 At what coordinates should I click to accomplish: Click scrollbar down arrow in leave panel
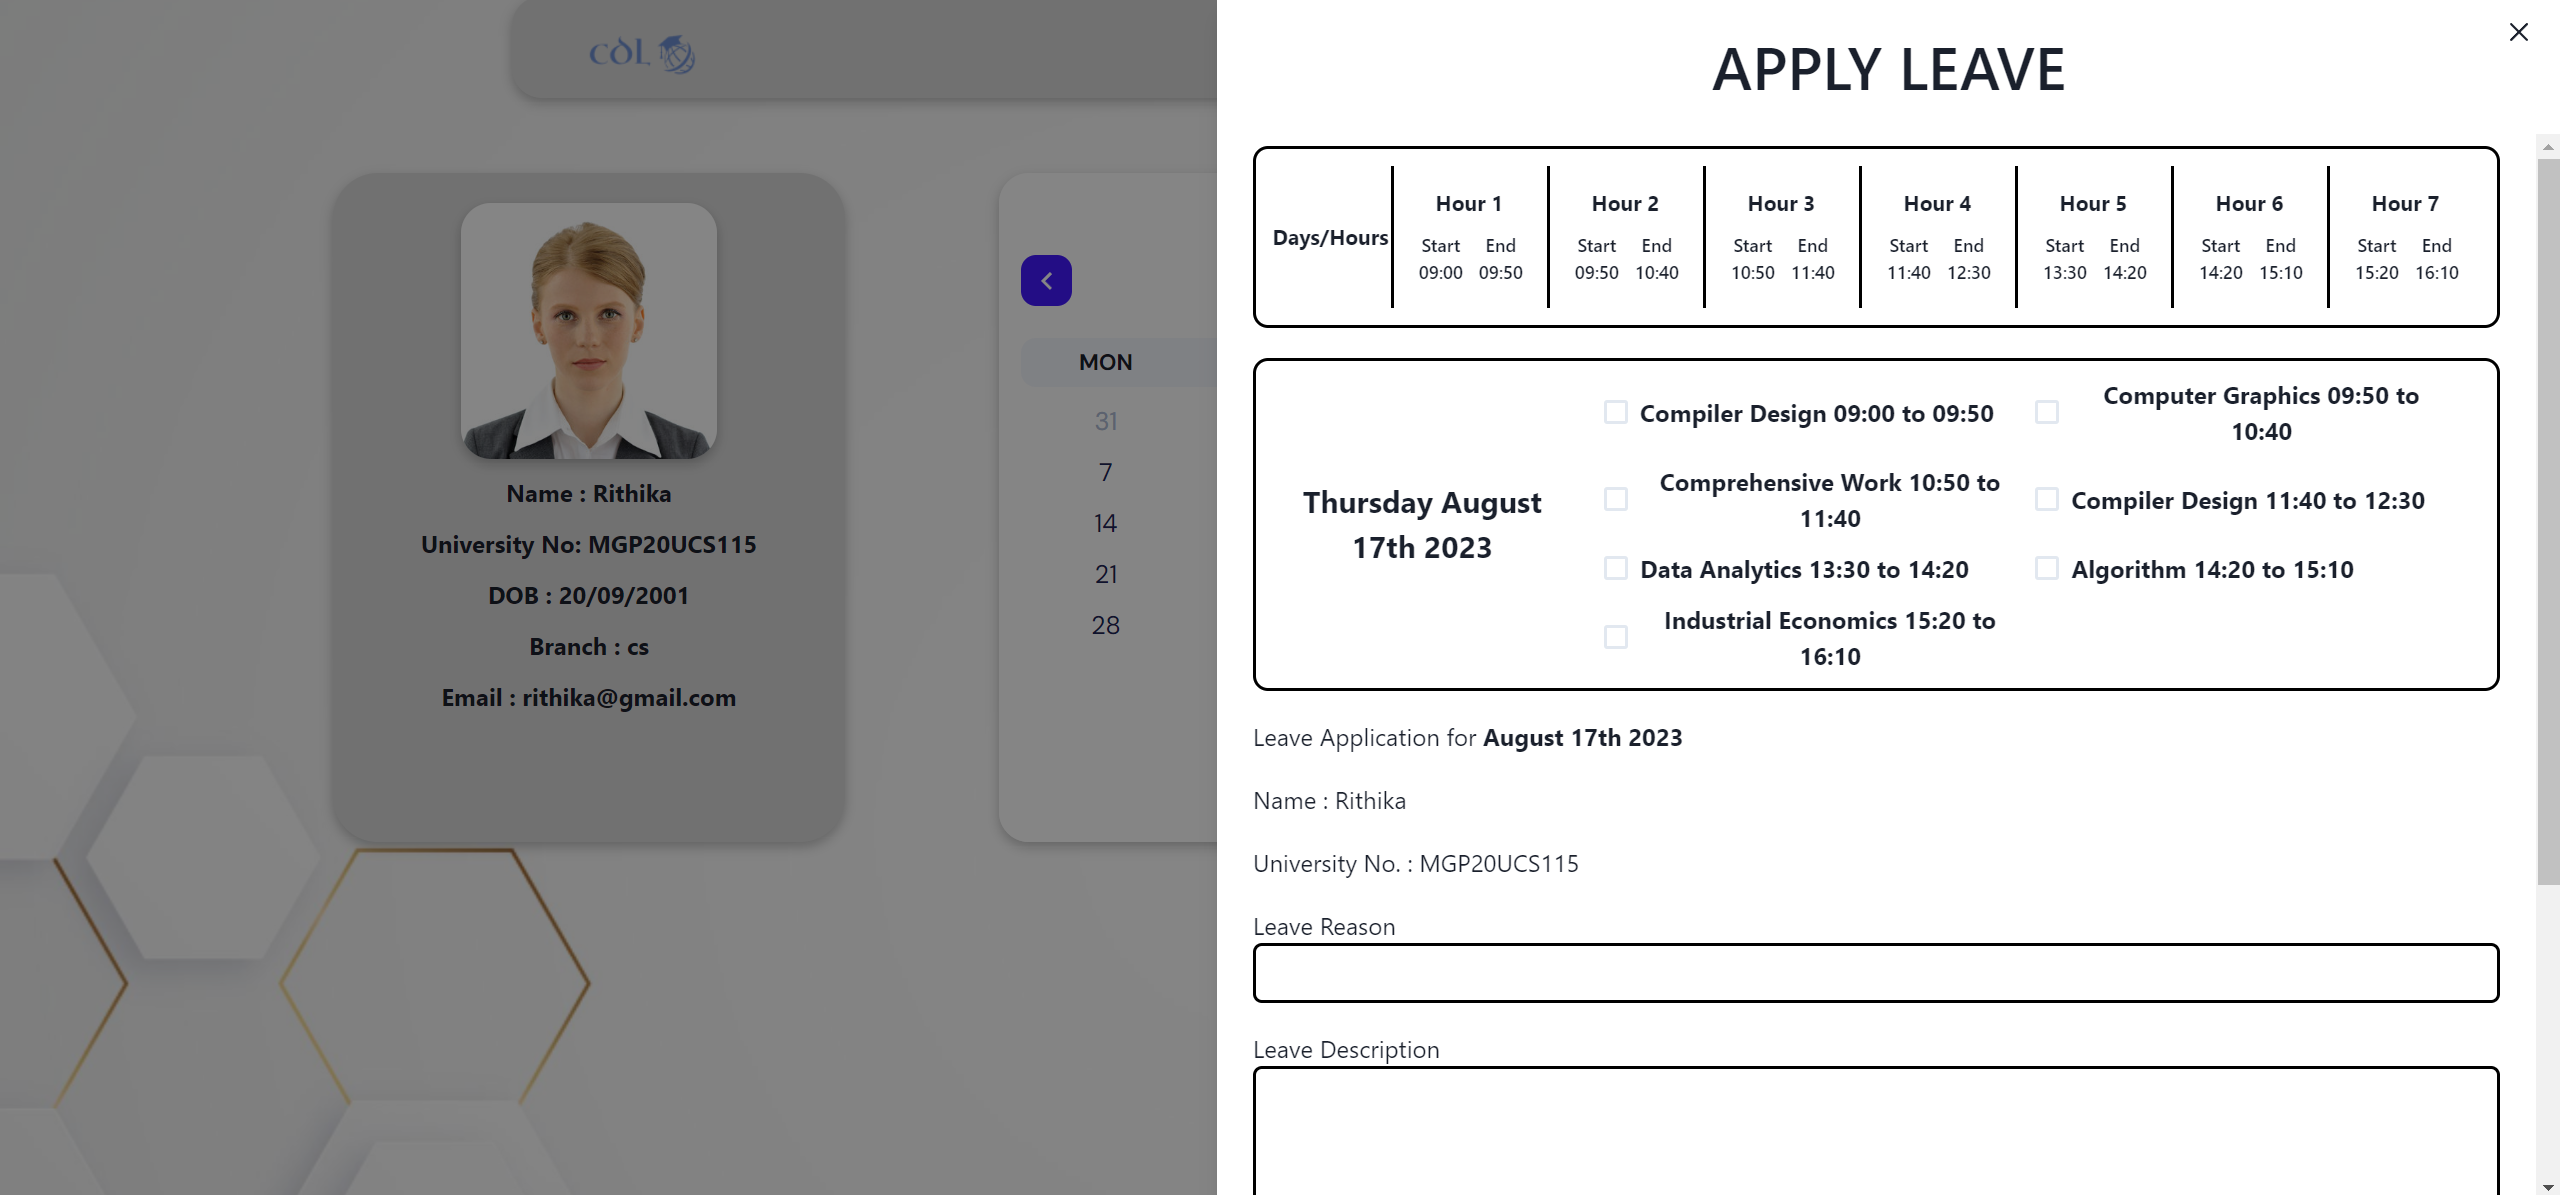point(2548,1186)
